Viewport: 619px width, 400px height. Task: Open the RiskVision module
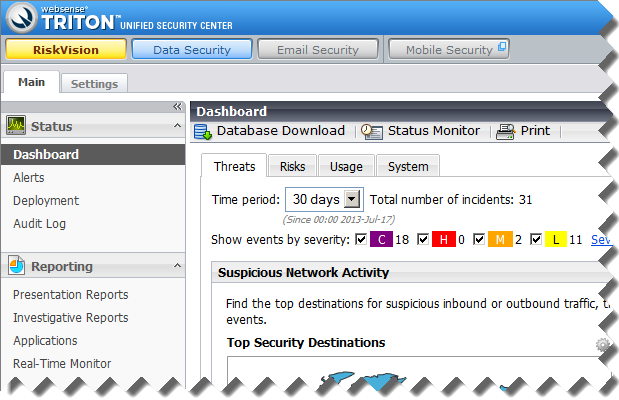pos(66,49)
